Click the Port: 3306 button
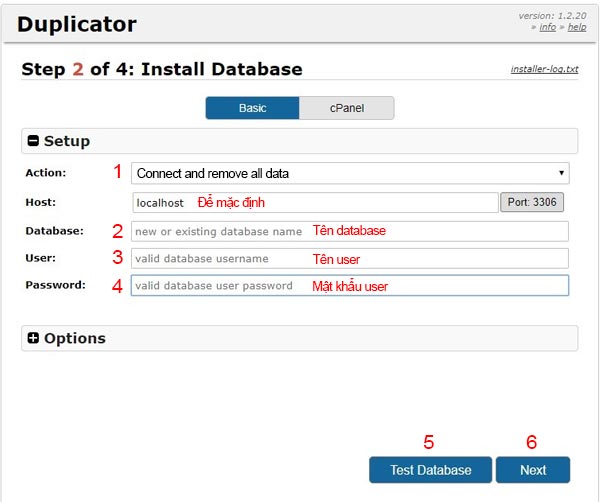This screenshot has width=600, height=502. click(x=532, y=202)
